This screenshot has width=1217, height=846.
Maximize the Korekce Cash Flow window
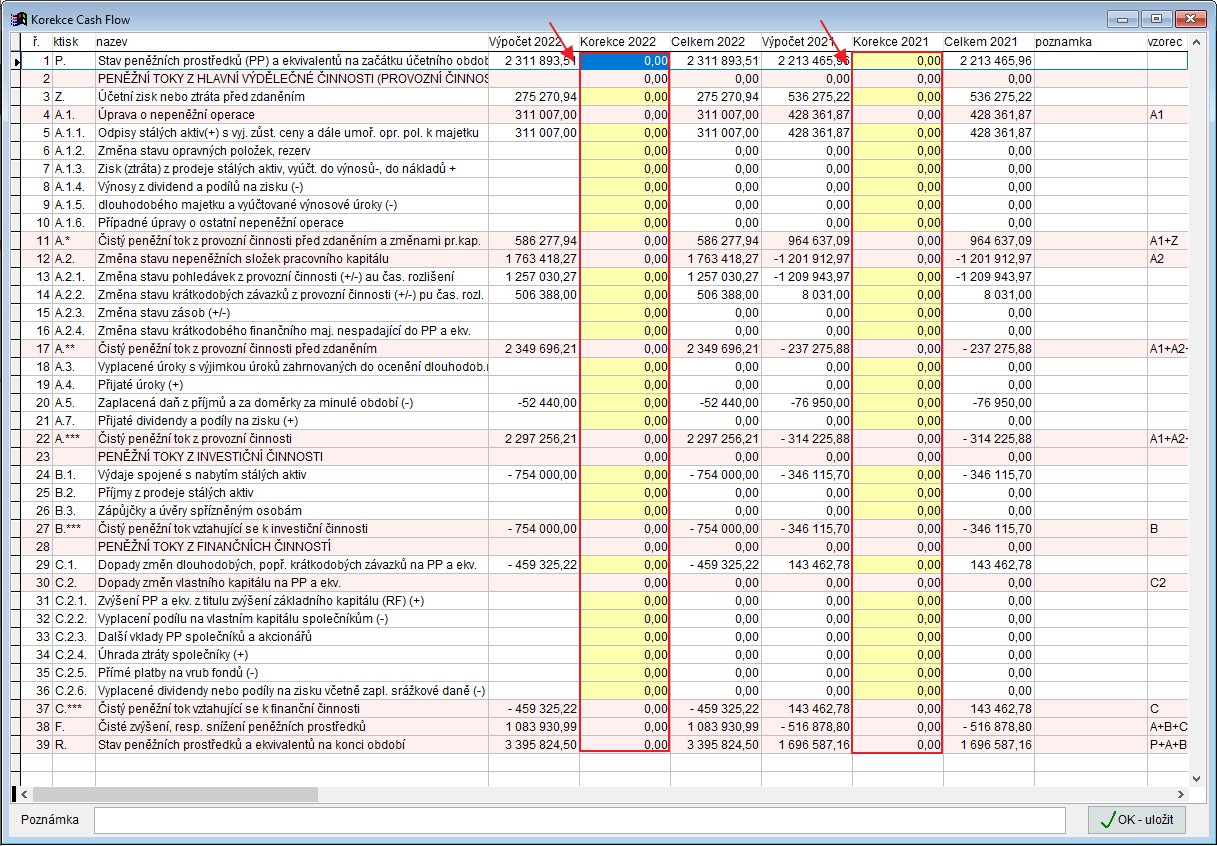click(1156, 19)
